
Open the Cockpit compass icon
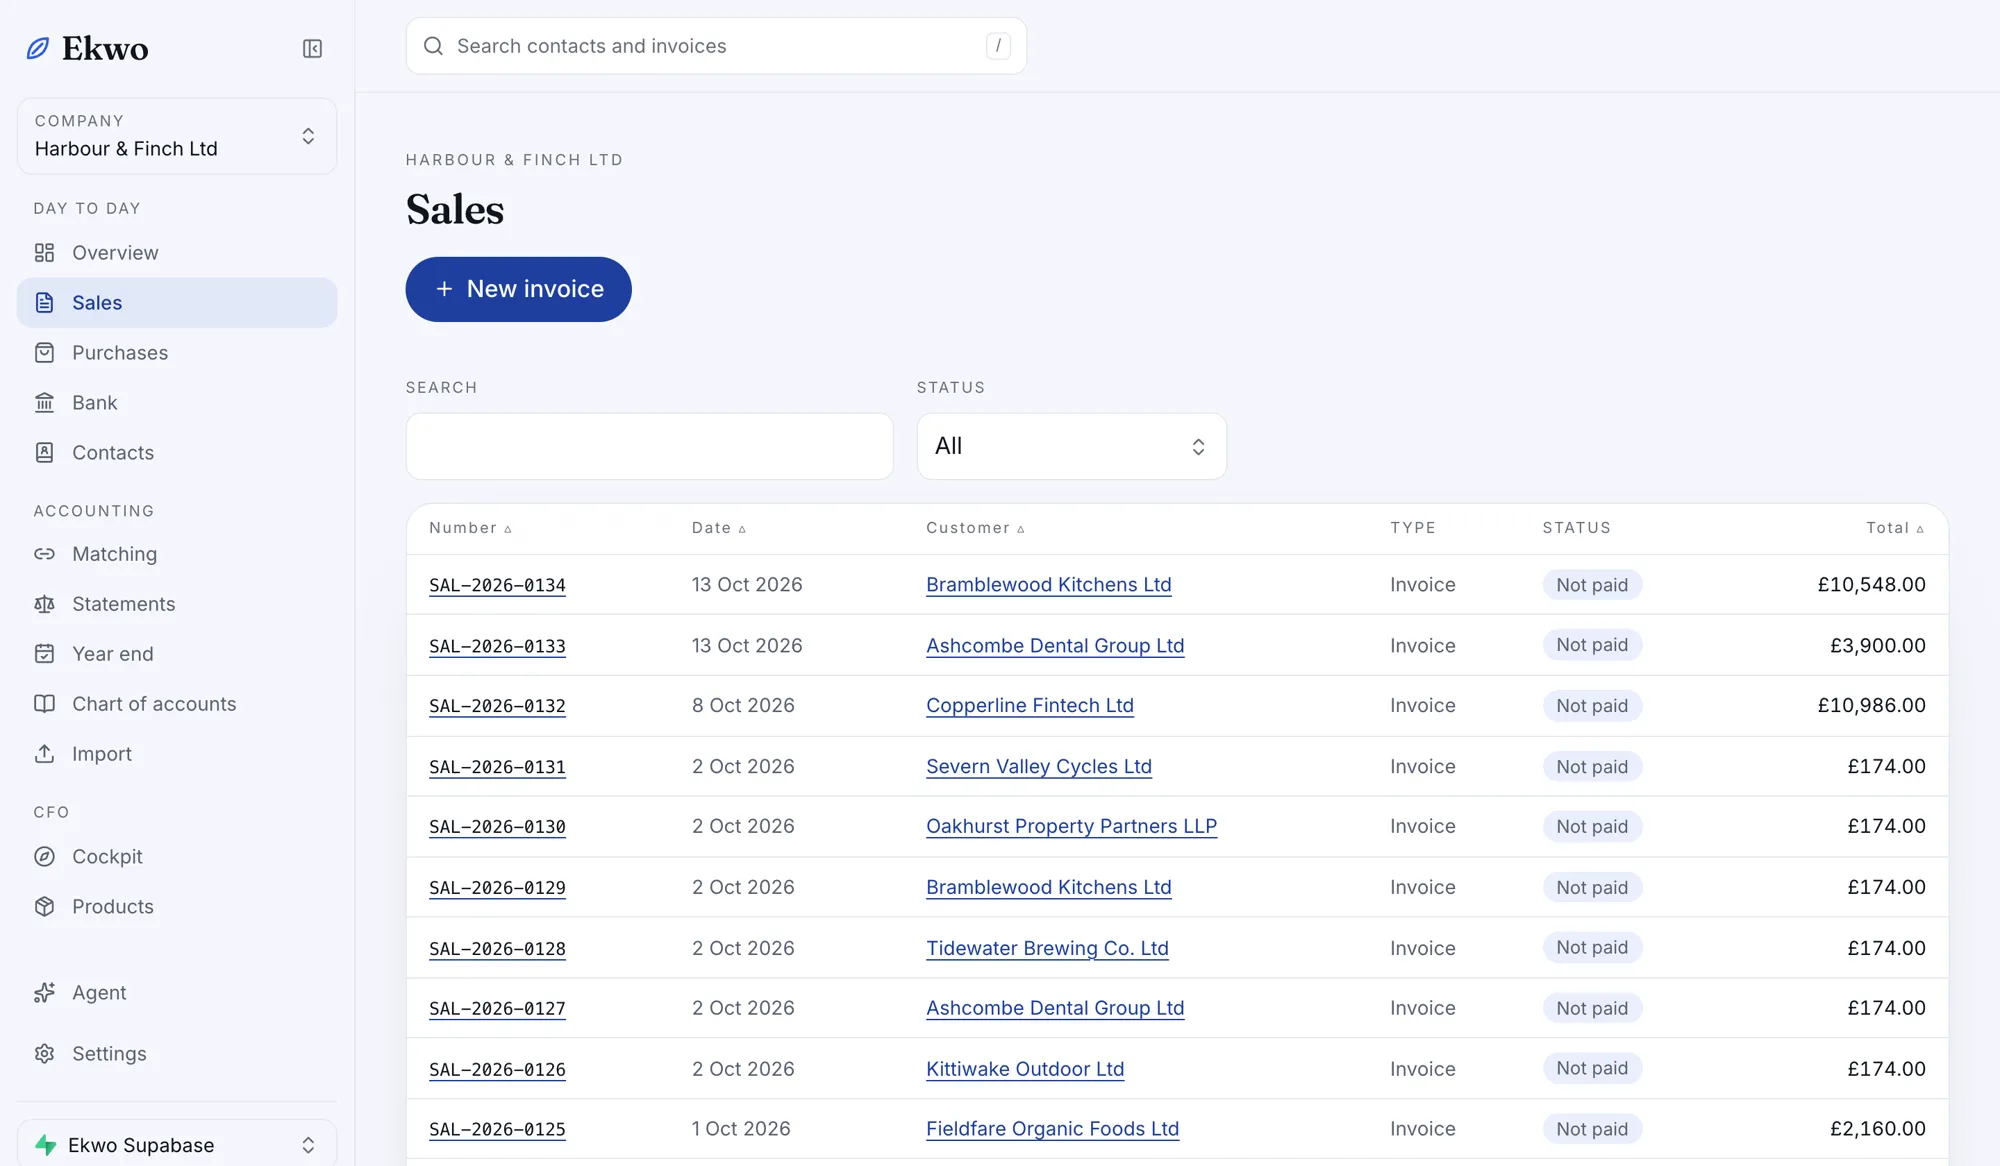[x=44, y=857]
